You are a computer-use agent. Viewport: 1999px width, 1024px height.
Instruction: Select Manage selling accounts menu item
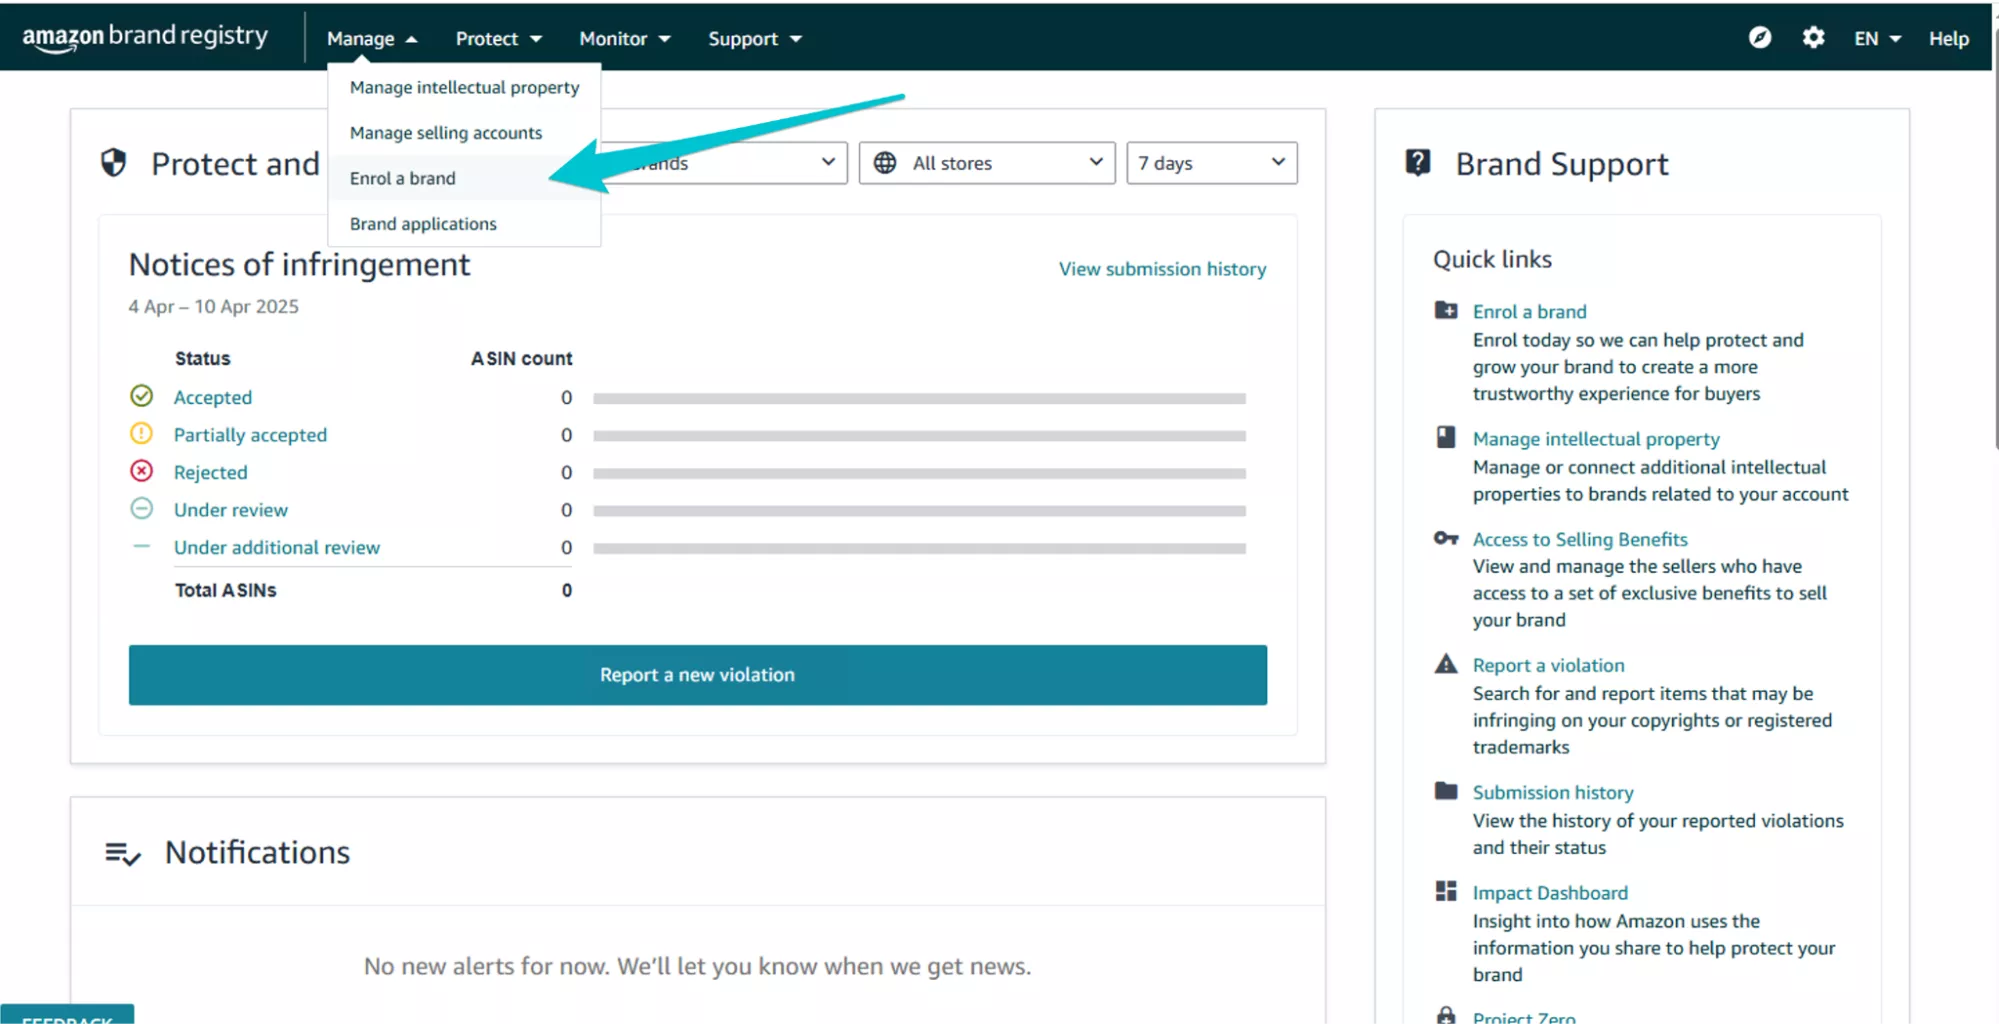(x=465, y=133)
